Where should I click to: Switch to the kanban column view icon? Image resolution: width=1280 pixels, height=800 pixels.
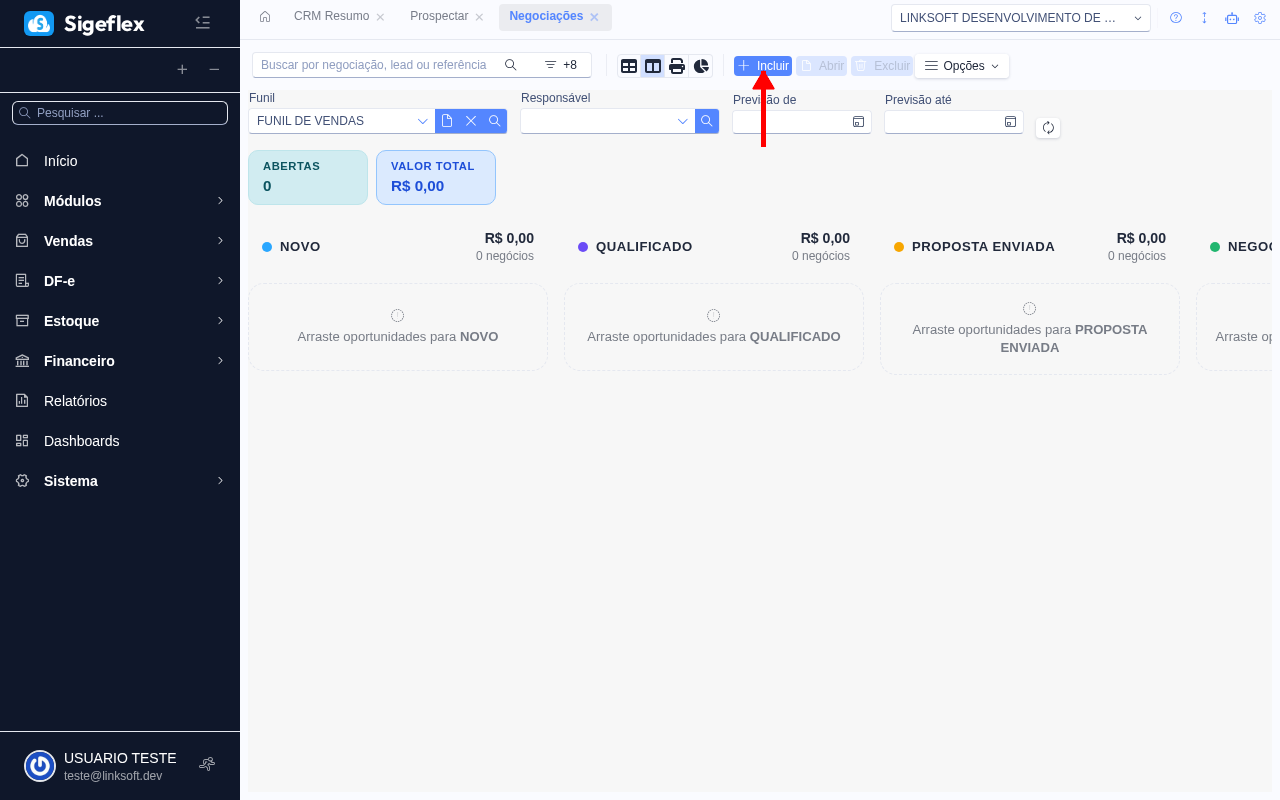coord(653,65)
